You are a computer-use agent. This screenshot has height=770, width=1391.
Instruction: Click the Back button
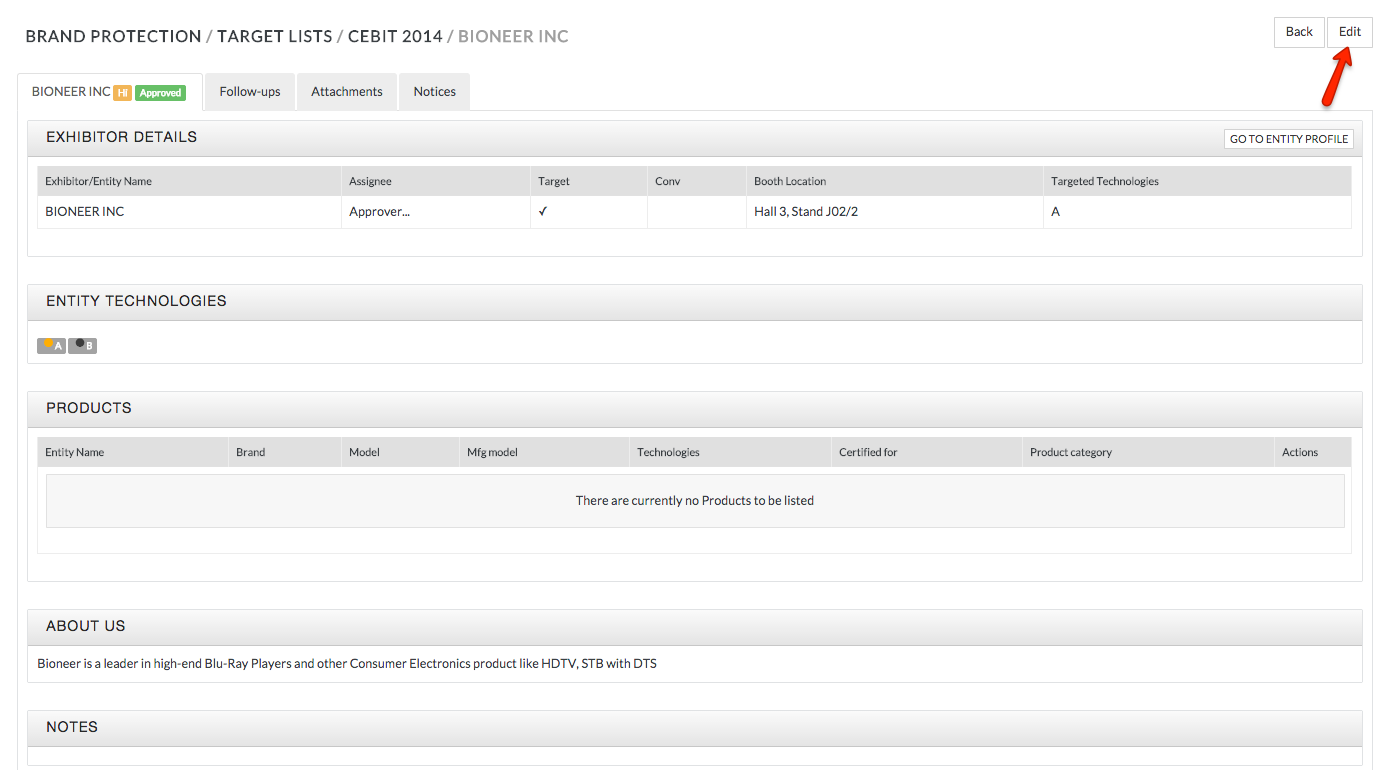[x=1298, y=31]
